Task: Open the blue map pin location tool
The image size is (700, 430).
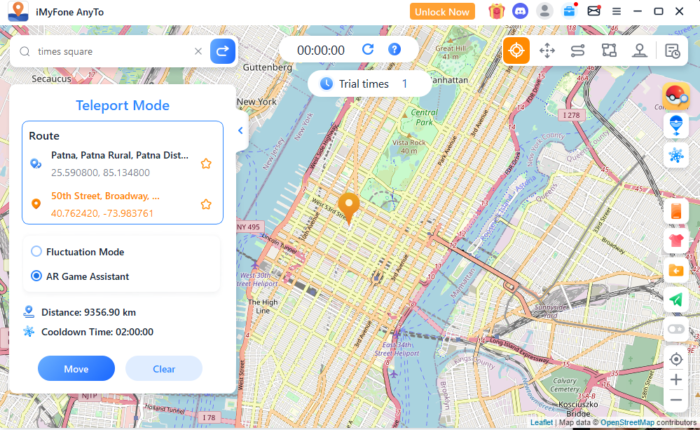Action: coord(676,125)
